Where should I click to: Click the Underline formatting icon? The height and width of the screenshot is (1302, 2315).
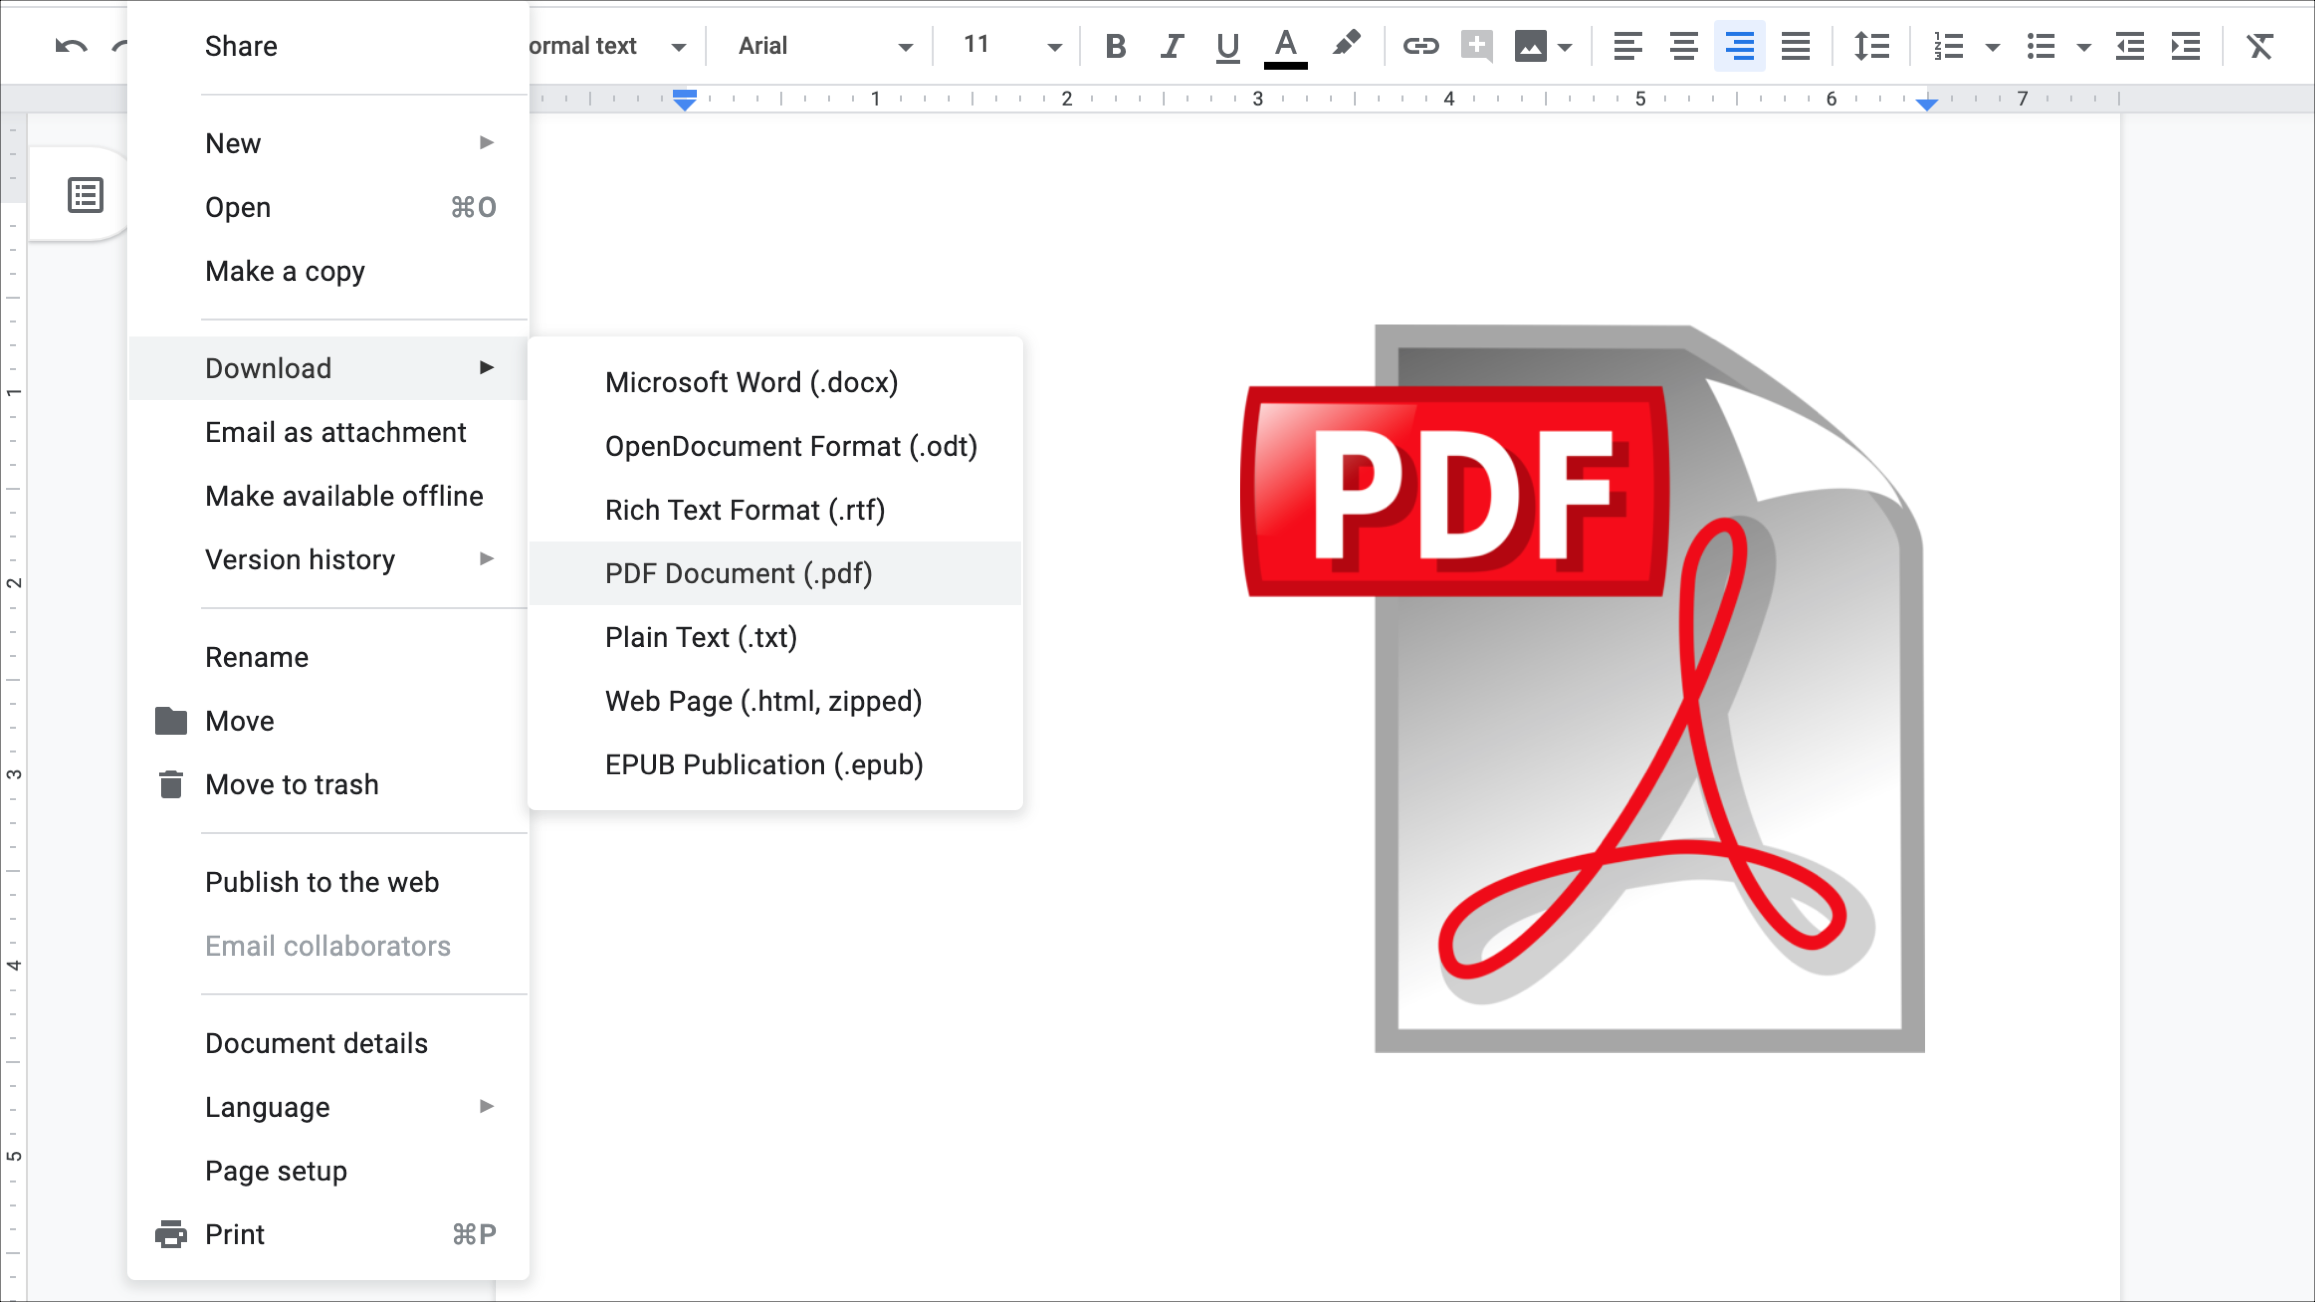click(1226, 45)
